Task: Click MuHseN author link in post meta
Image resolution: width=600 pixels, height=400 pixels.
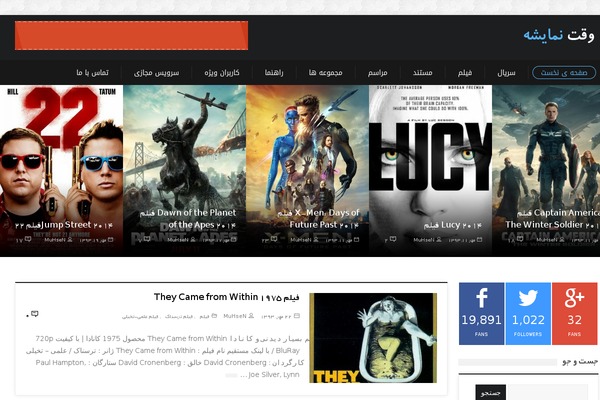Action: (235, 316)
